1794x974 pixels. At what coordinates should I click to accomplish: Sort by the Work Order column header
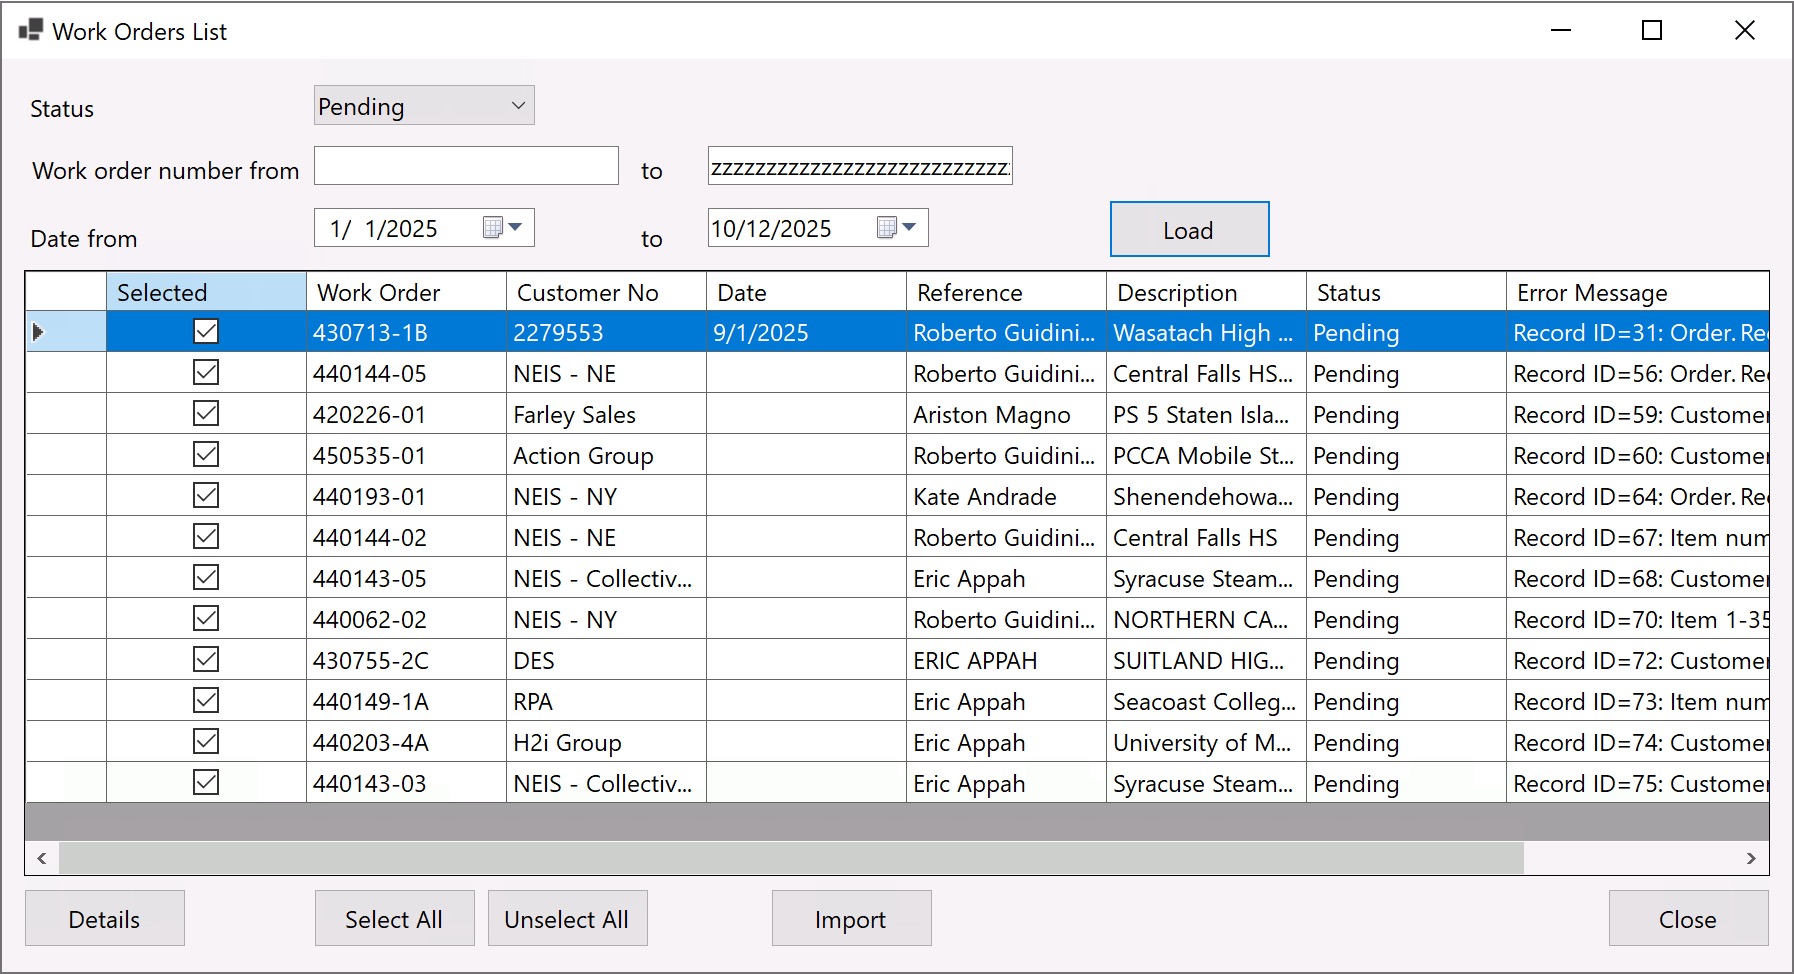pyautogui.click(x=406, y=293)
